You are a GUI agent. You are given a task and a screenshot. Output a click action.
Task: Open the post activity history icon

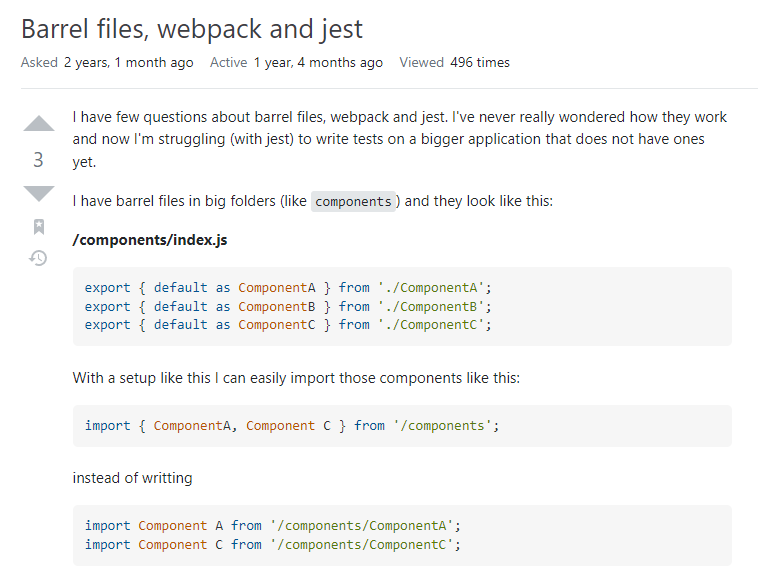pos(38,258)
